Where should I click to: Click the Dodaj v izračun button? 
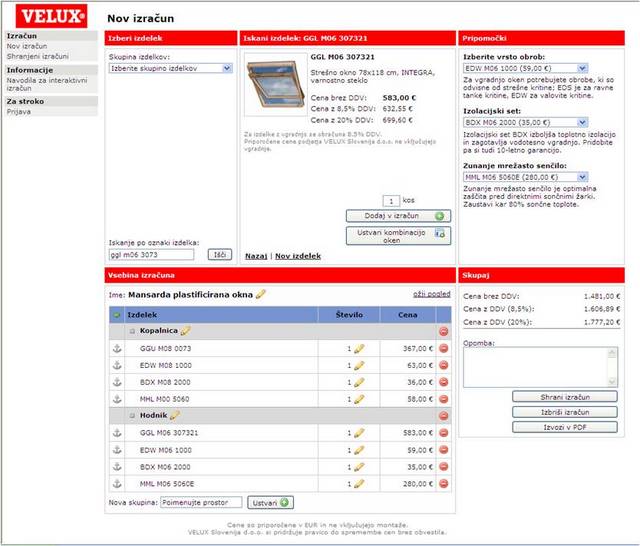point(398,215)
